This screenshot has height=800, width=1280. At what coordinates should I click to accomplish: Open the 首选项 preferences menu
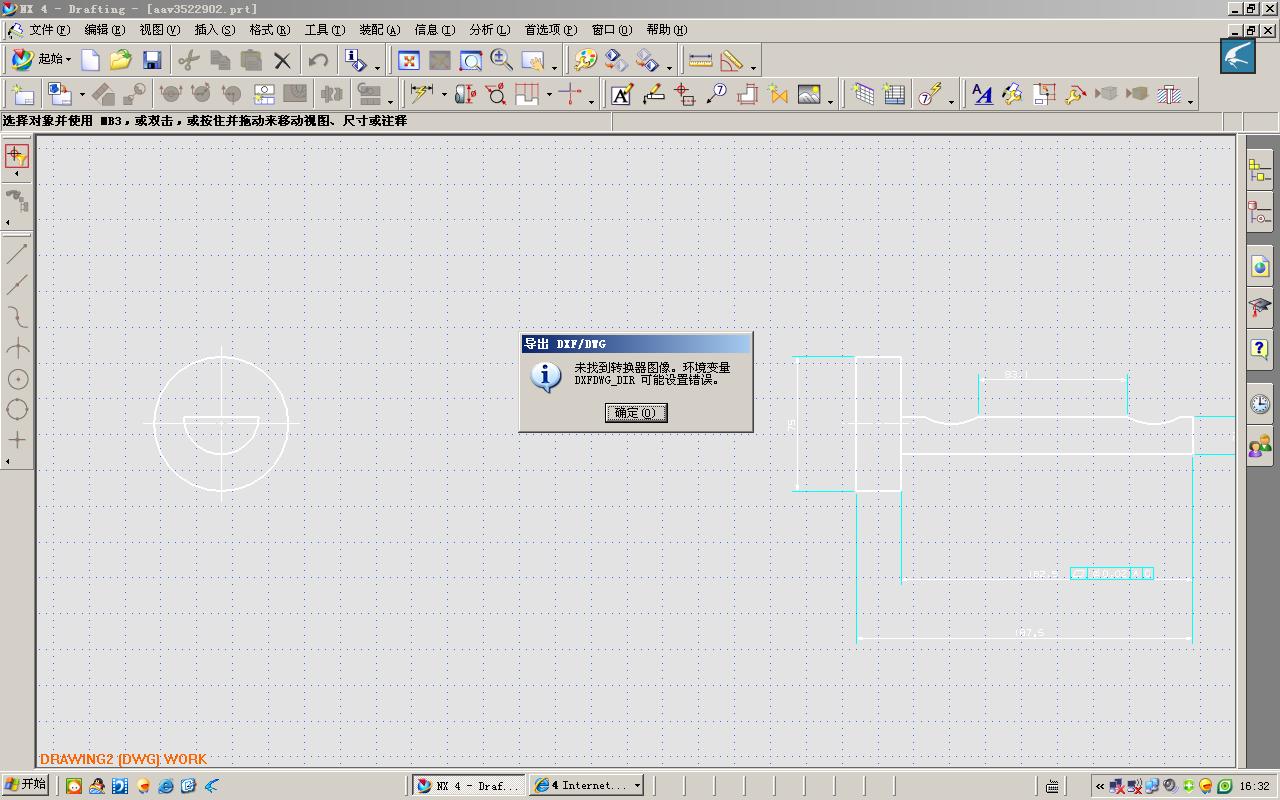click(551, 30)
